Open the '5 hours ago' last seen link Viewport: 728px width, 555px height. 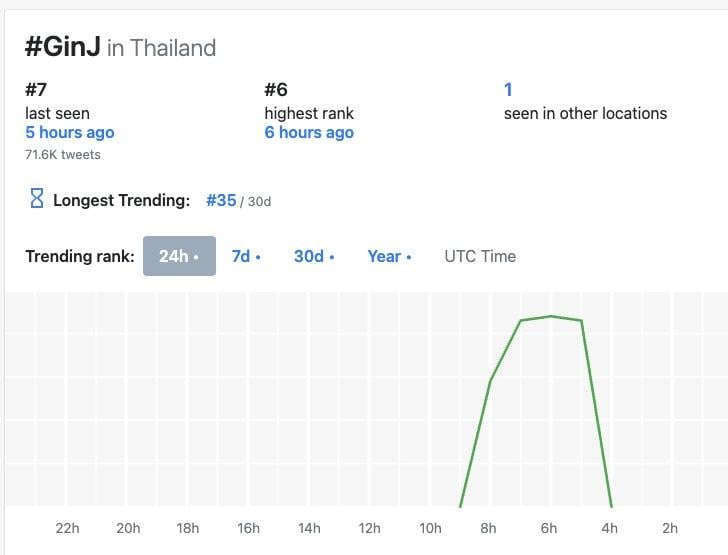70,133
